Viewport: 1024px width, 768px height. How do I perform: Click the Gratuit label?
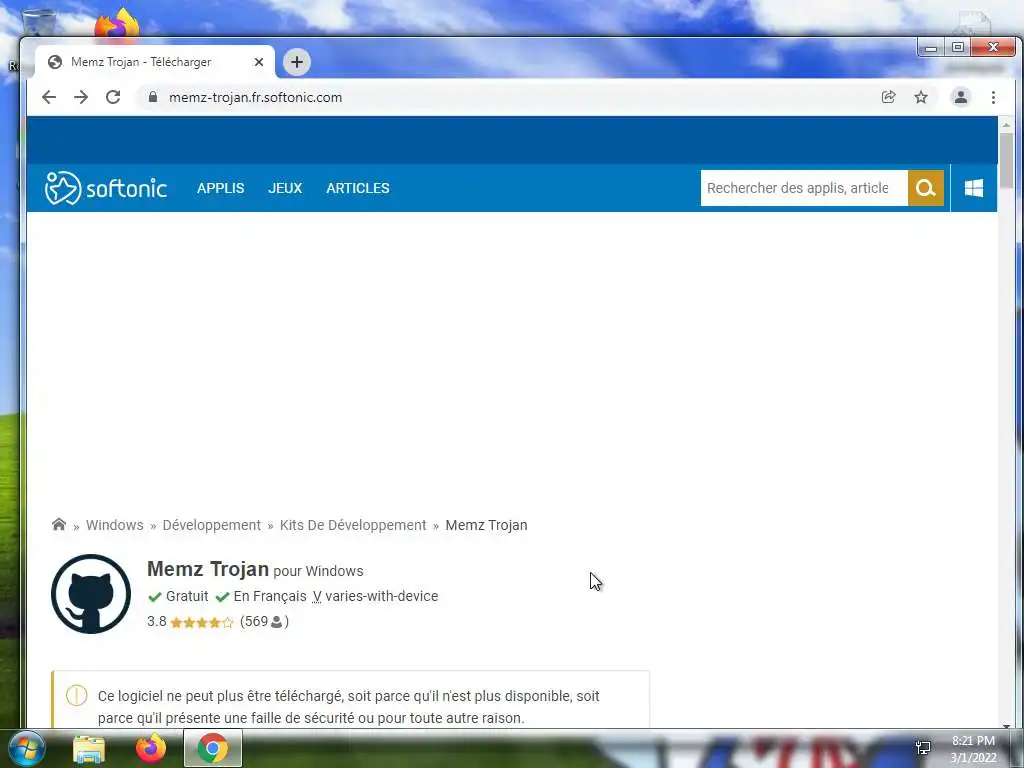click(187, 596)
